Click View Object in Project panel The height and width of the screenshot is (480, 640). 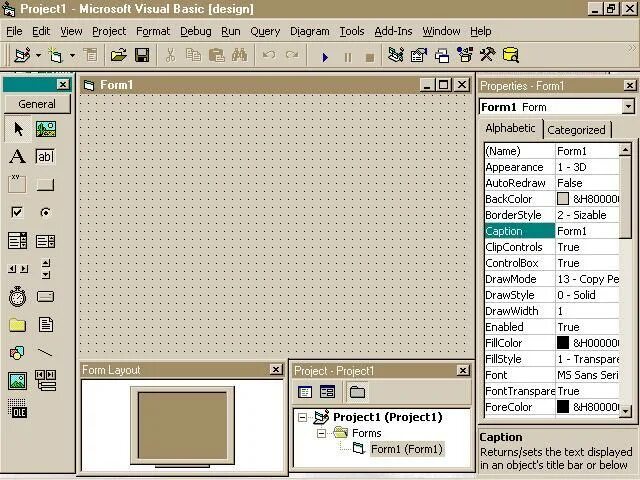pos(328,392)
